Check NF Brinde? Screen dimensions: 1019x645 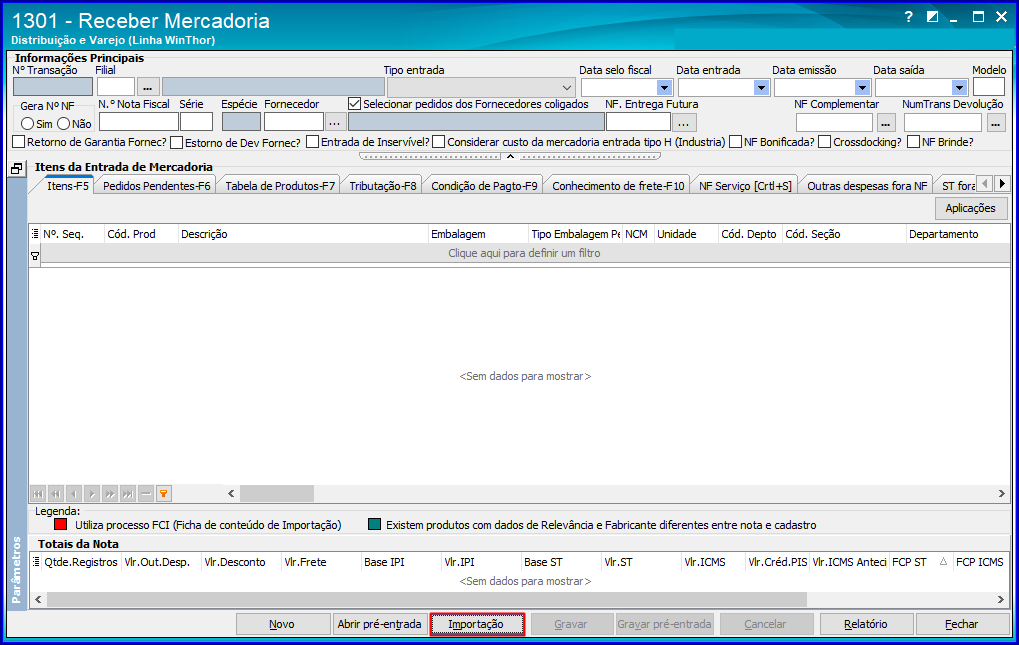click(x=913, y=142)
